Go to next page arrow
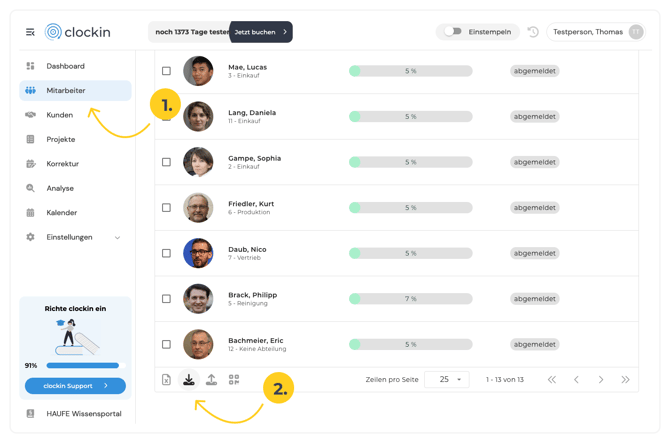This screenshot has height=443, width=670. 601,379
